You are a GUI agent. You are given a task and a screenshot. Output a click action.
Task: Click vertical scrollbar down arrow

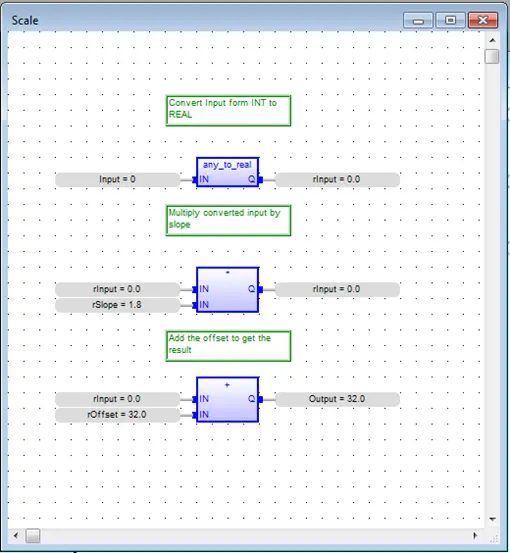point(492,519)
